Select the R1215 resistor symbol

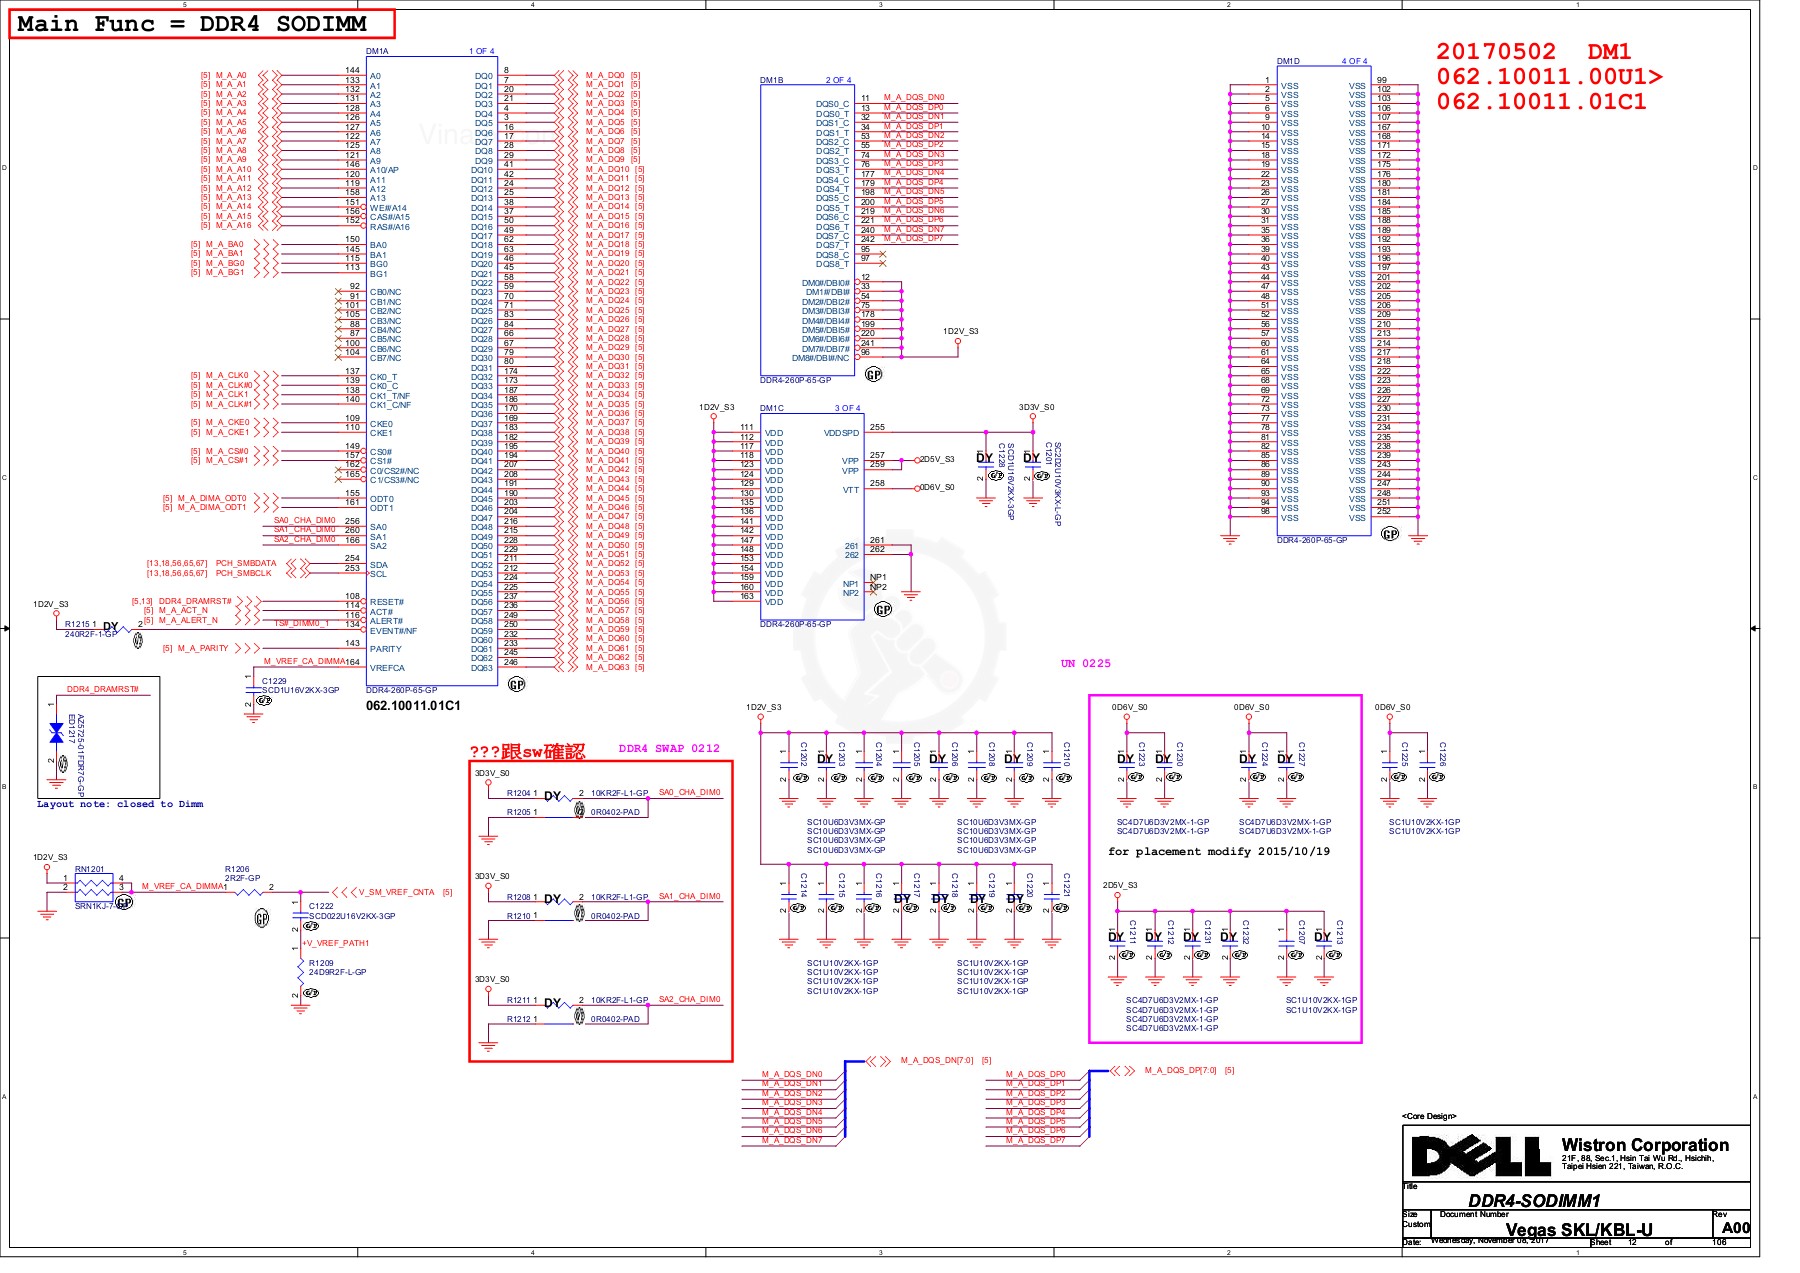coord(125,628)
